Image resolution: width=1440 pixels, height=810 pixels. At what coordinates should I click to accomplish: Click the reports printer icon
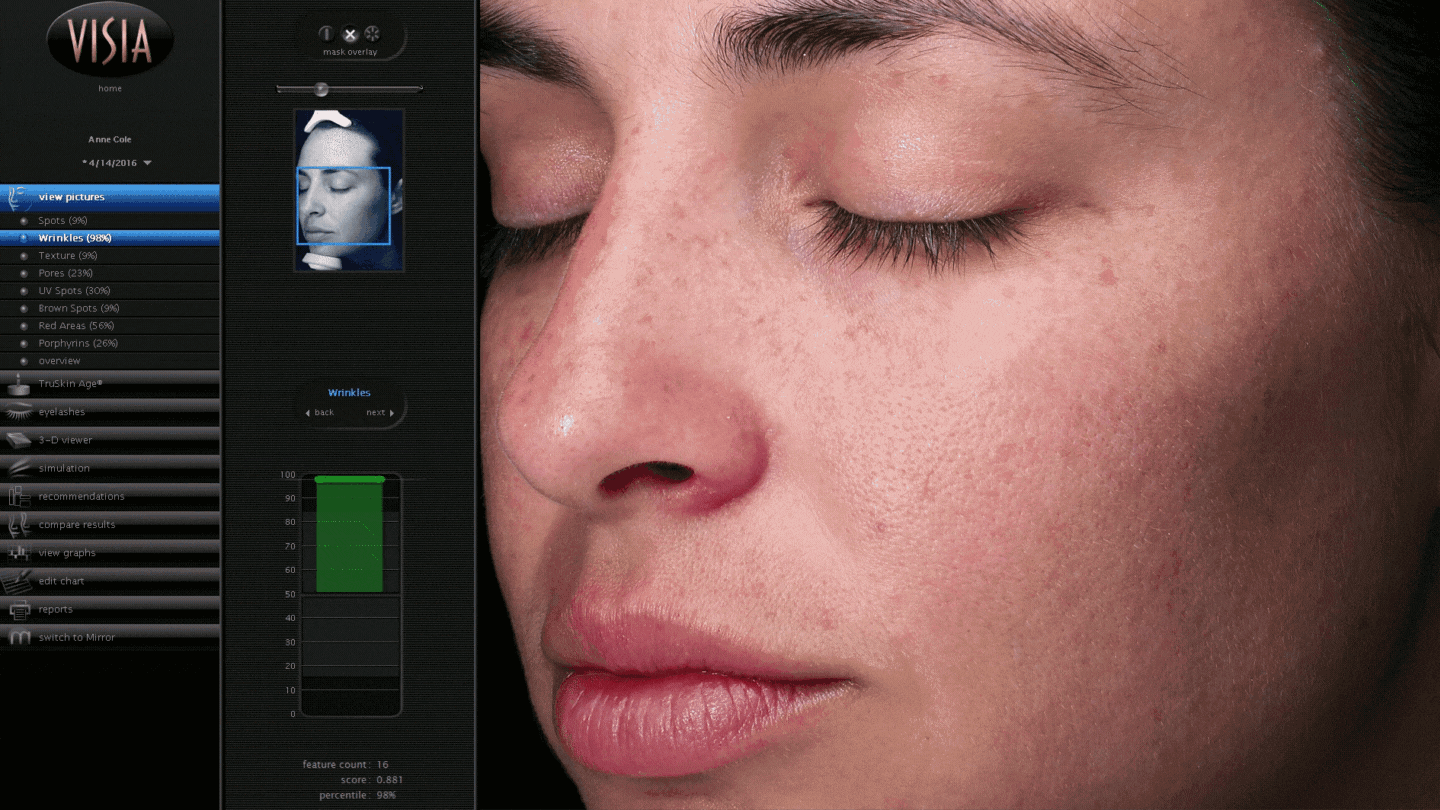tap(18, 609)
